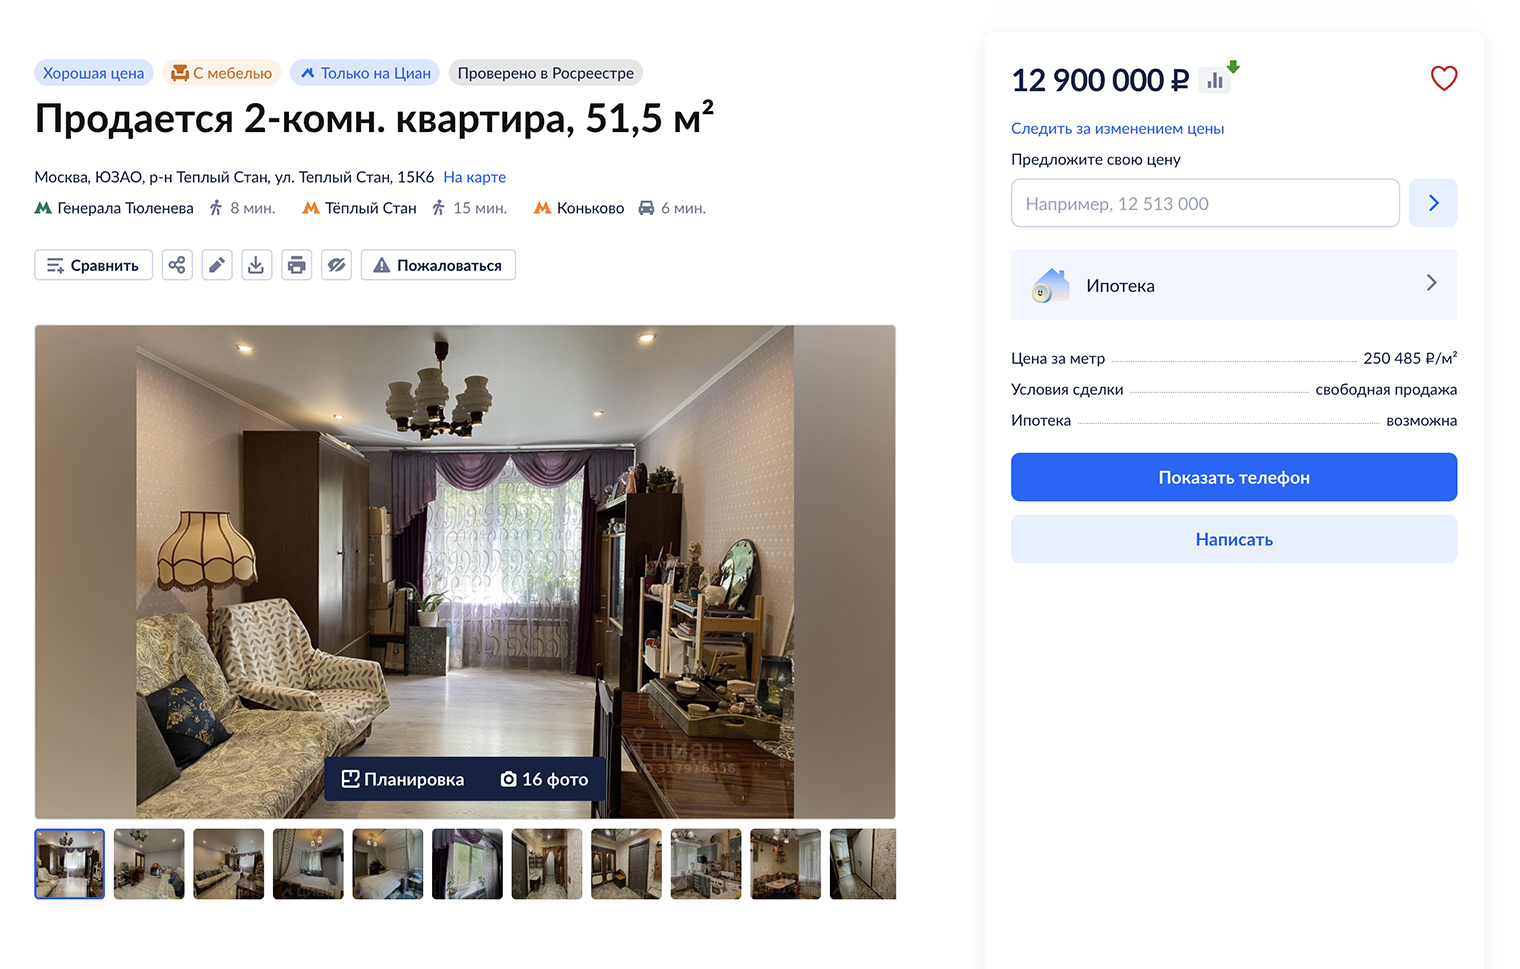Viewport: 1520px width, 969px height.
Task: Submit offered price with arrow button
Action: (x=1433, y=203)
